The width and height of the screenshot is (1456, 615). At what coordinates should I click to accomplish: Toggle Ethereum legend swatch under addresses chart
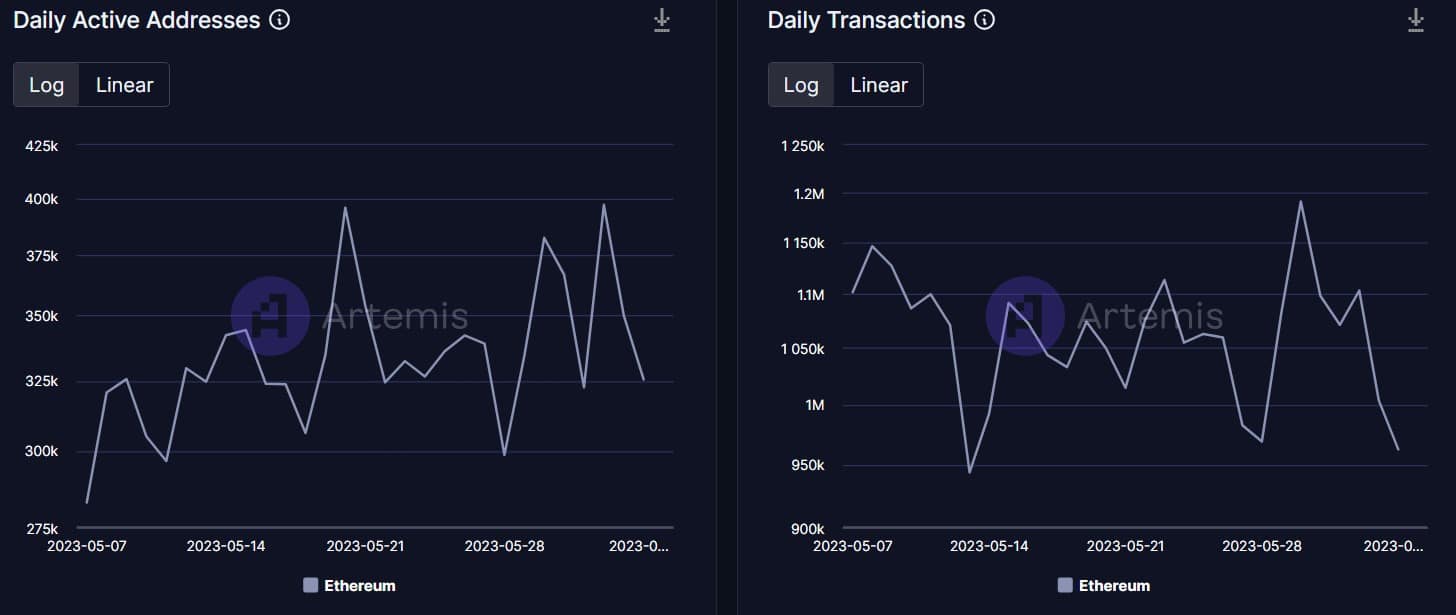coord(311,585)
